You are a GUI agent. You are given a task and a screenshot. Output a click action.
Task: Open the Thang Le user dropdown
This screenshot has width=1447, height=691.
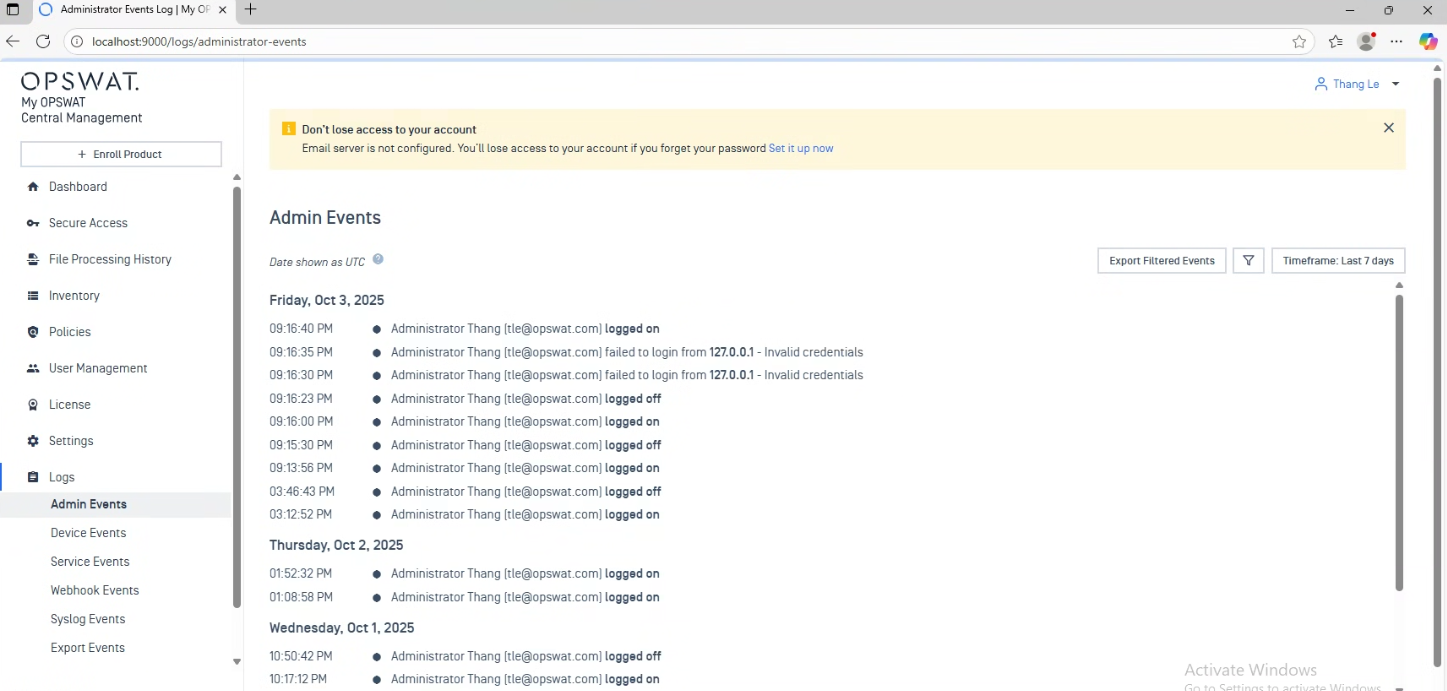point(1357,84)
